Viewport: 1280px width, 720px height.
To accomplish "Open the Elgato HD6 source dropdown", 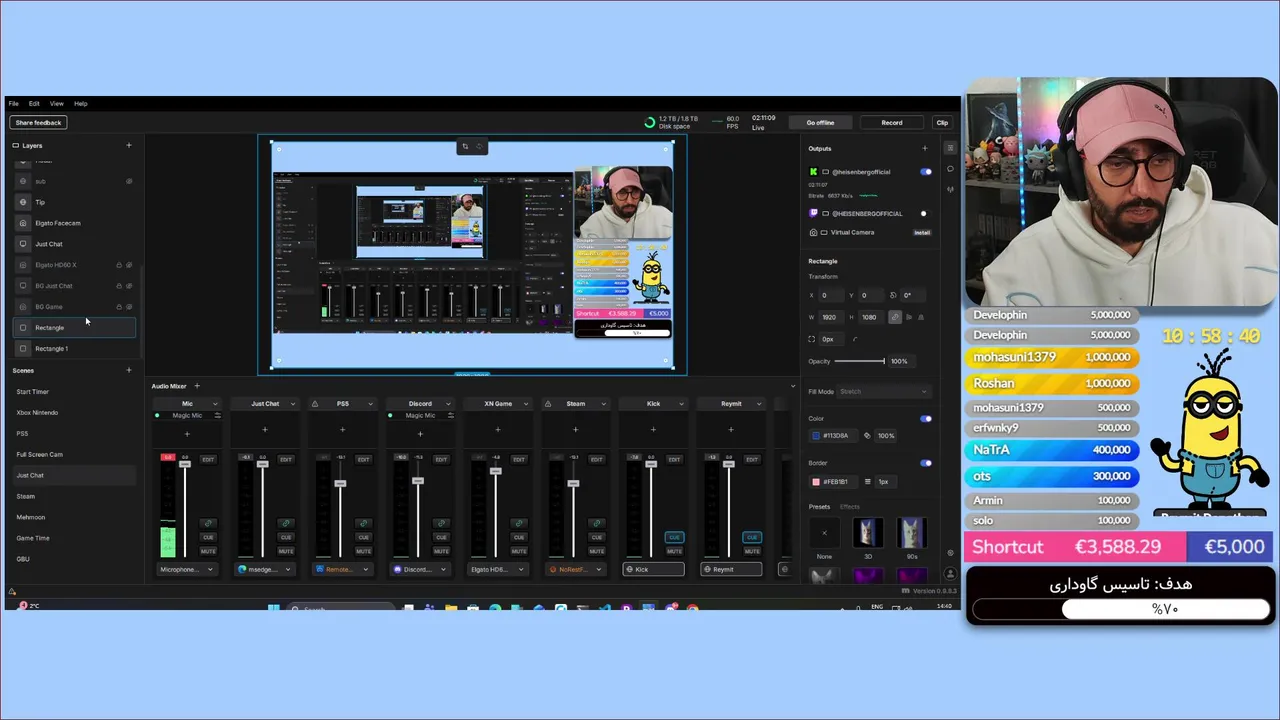I will click(498, 569).
